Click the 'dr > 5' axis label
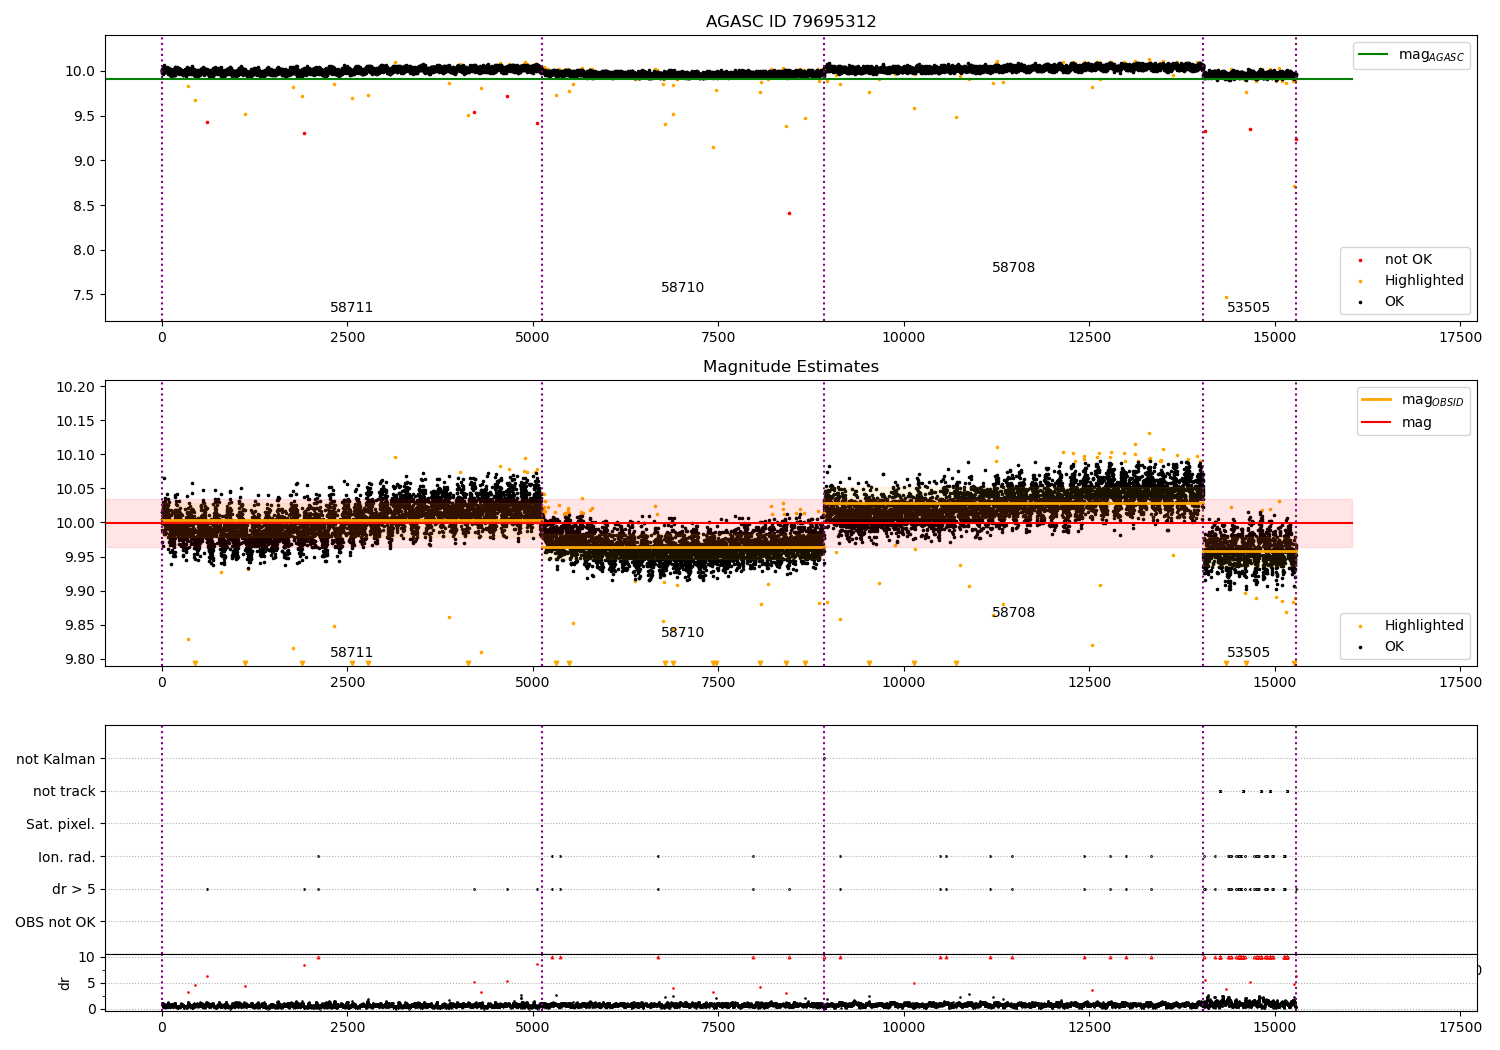1500x1050 pixels. click(74, 890)
